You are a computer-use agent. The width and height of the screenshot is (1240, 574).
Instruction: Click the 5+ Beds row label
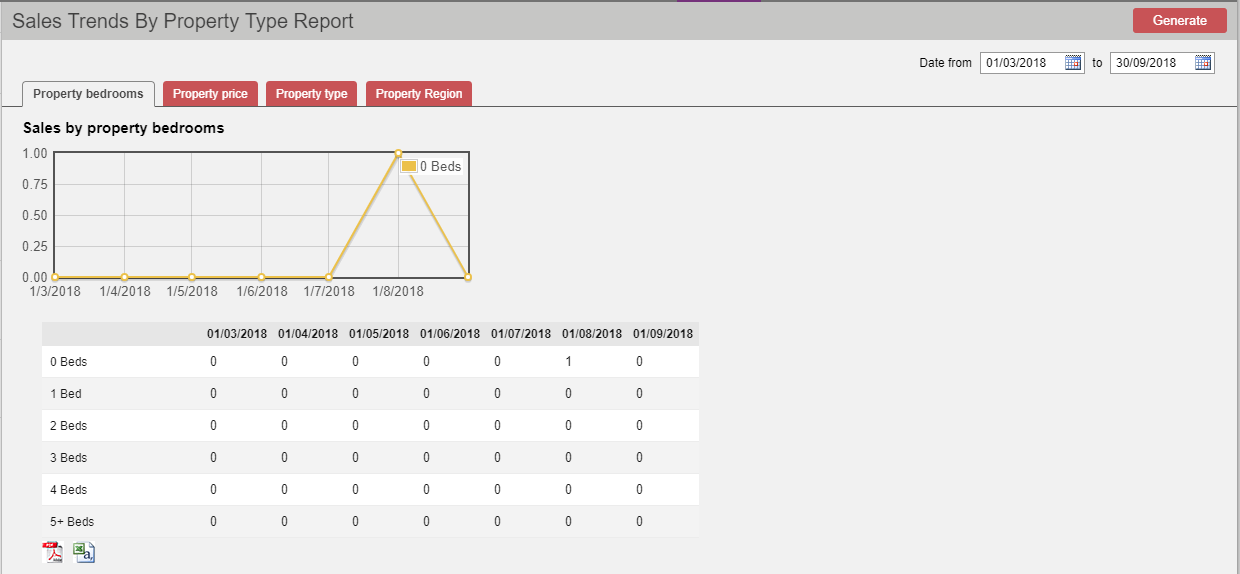pyautogui.click(x=72, y=522)
